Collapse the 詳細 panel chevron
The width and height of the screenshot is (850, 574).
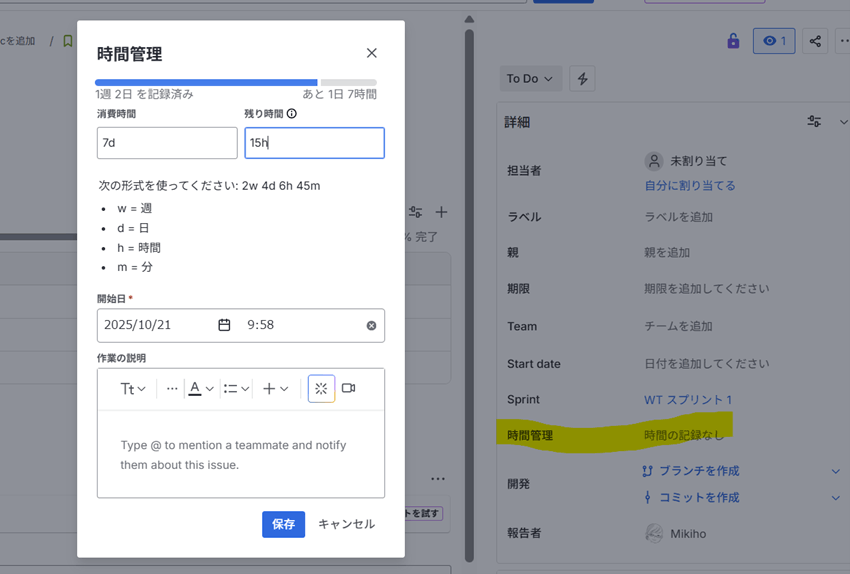pyautogui.click(x=843, y=122)
